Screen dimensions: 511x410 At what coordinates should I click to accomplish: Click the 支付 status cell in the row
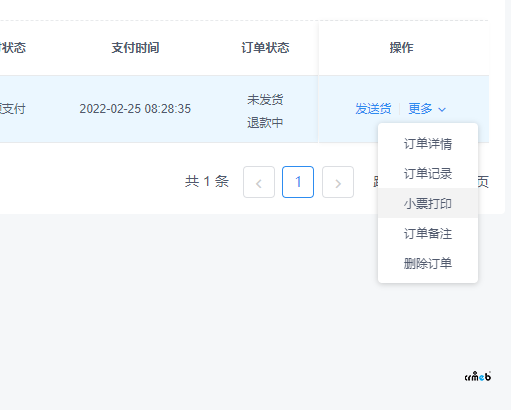12,109
